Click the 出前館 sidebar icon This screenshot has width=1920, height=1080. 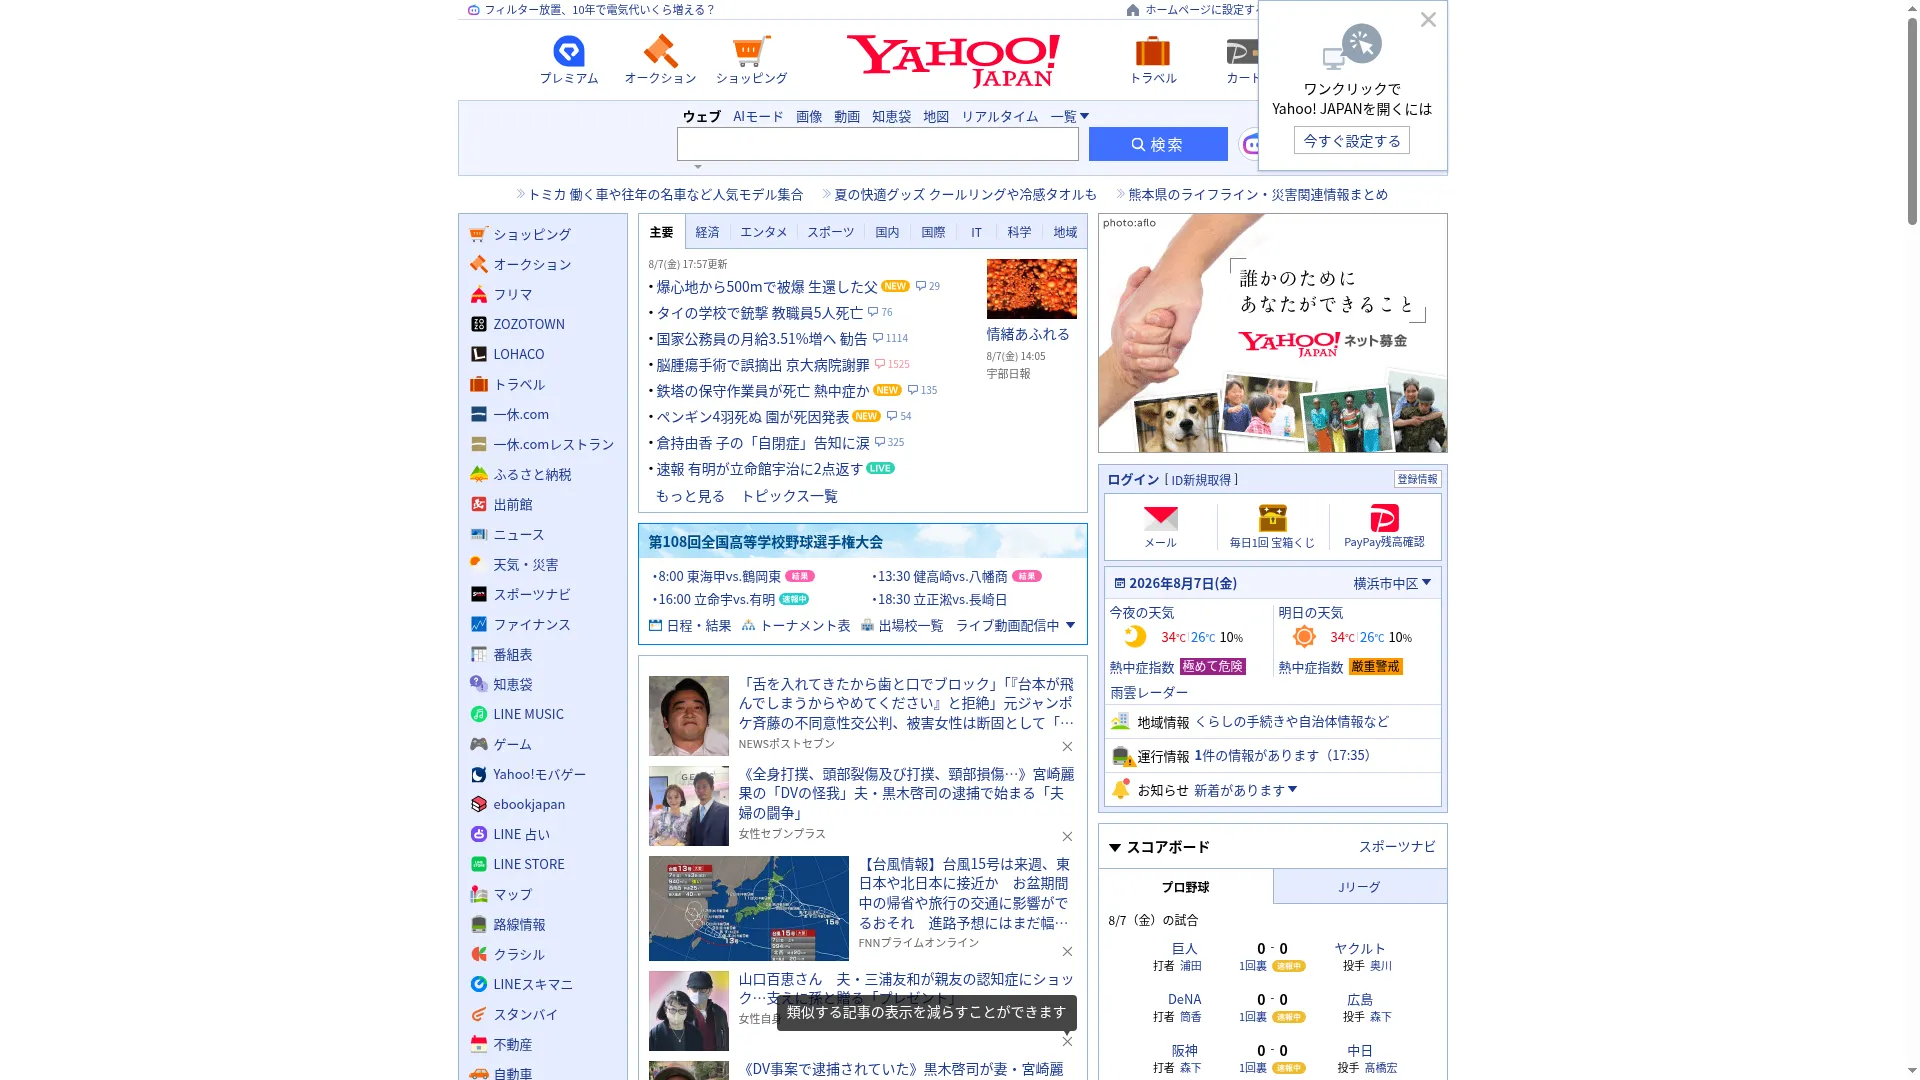coord(479,504)
